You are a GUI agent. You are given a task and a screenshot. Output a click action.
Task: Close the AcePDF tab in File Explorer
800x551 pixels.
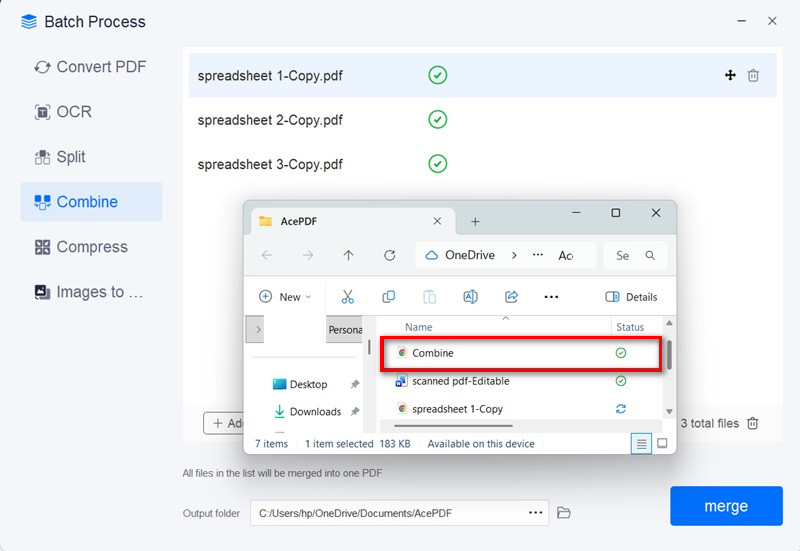tap(437, 221)
